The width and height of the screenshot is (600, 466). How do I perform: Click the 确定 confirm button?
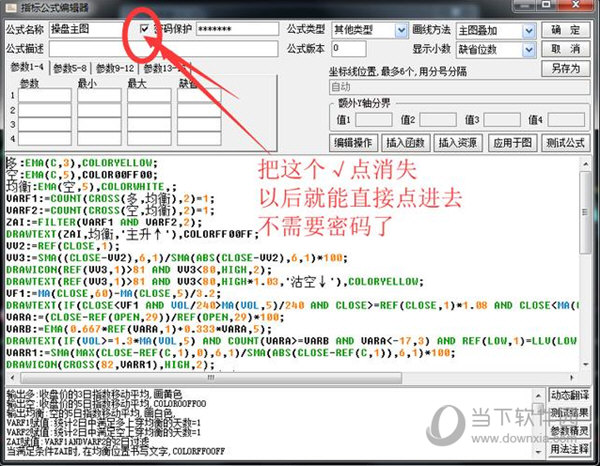click(565, 30)
